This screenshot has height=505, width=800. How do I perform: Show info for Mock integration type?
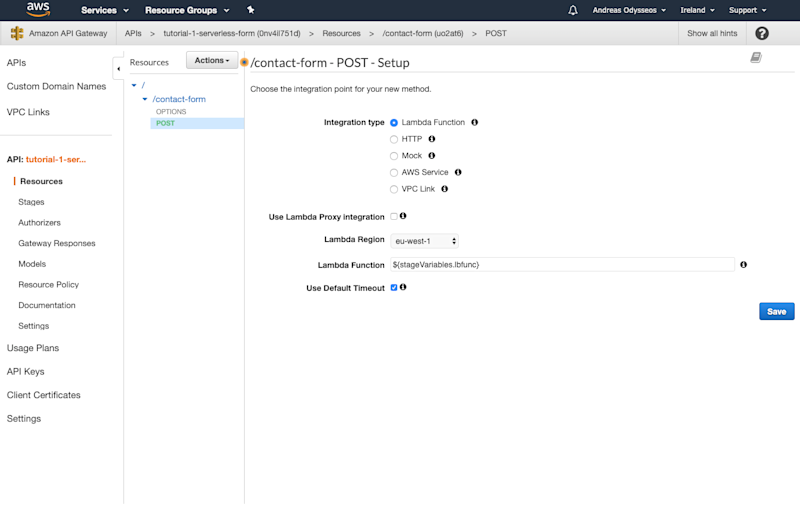(432, 156)
